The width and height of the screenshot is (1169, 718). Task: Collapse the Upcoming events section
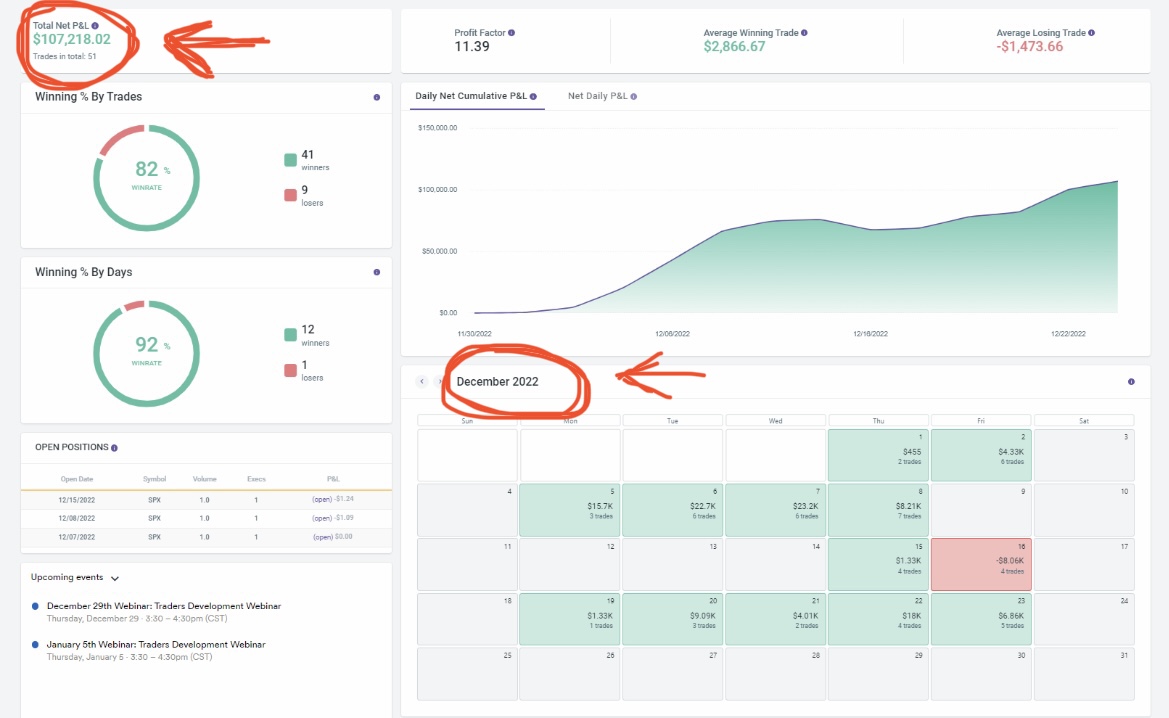point(115,578)
